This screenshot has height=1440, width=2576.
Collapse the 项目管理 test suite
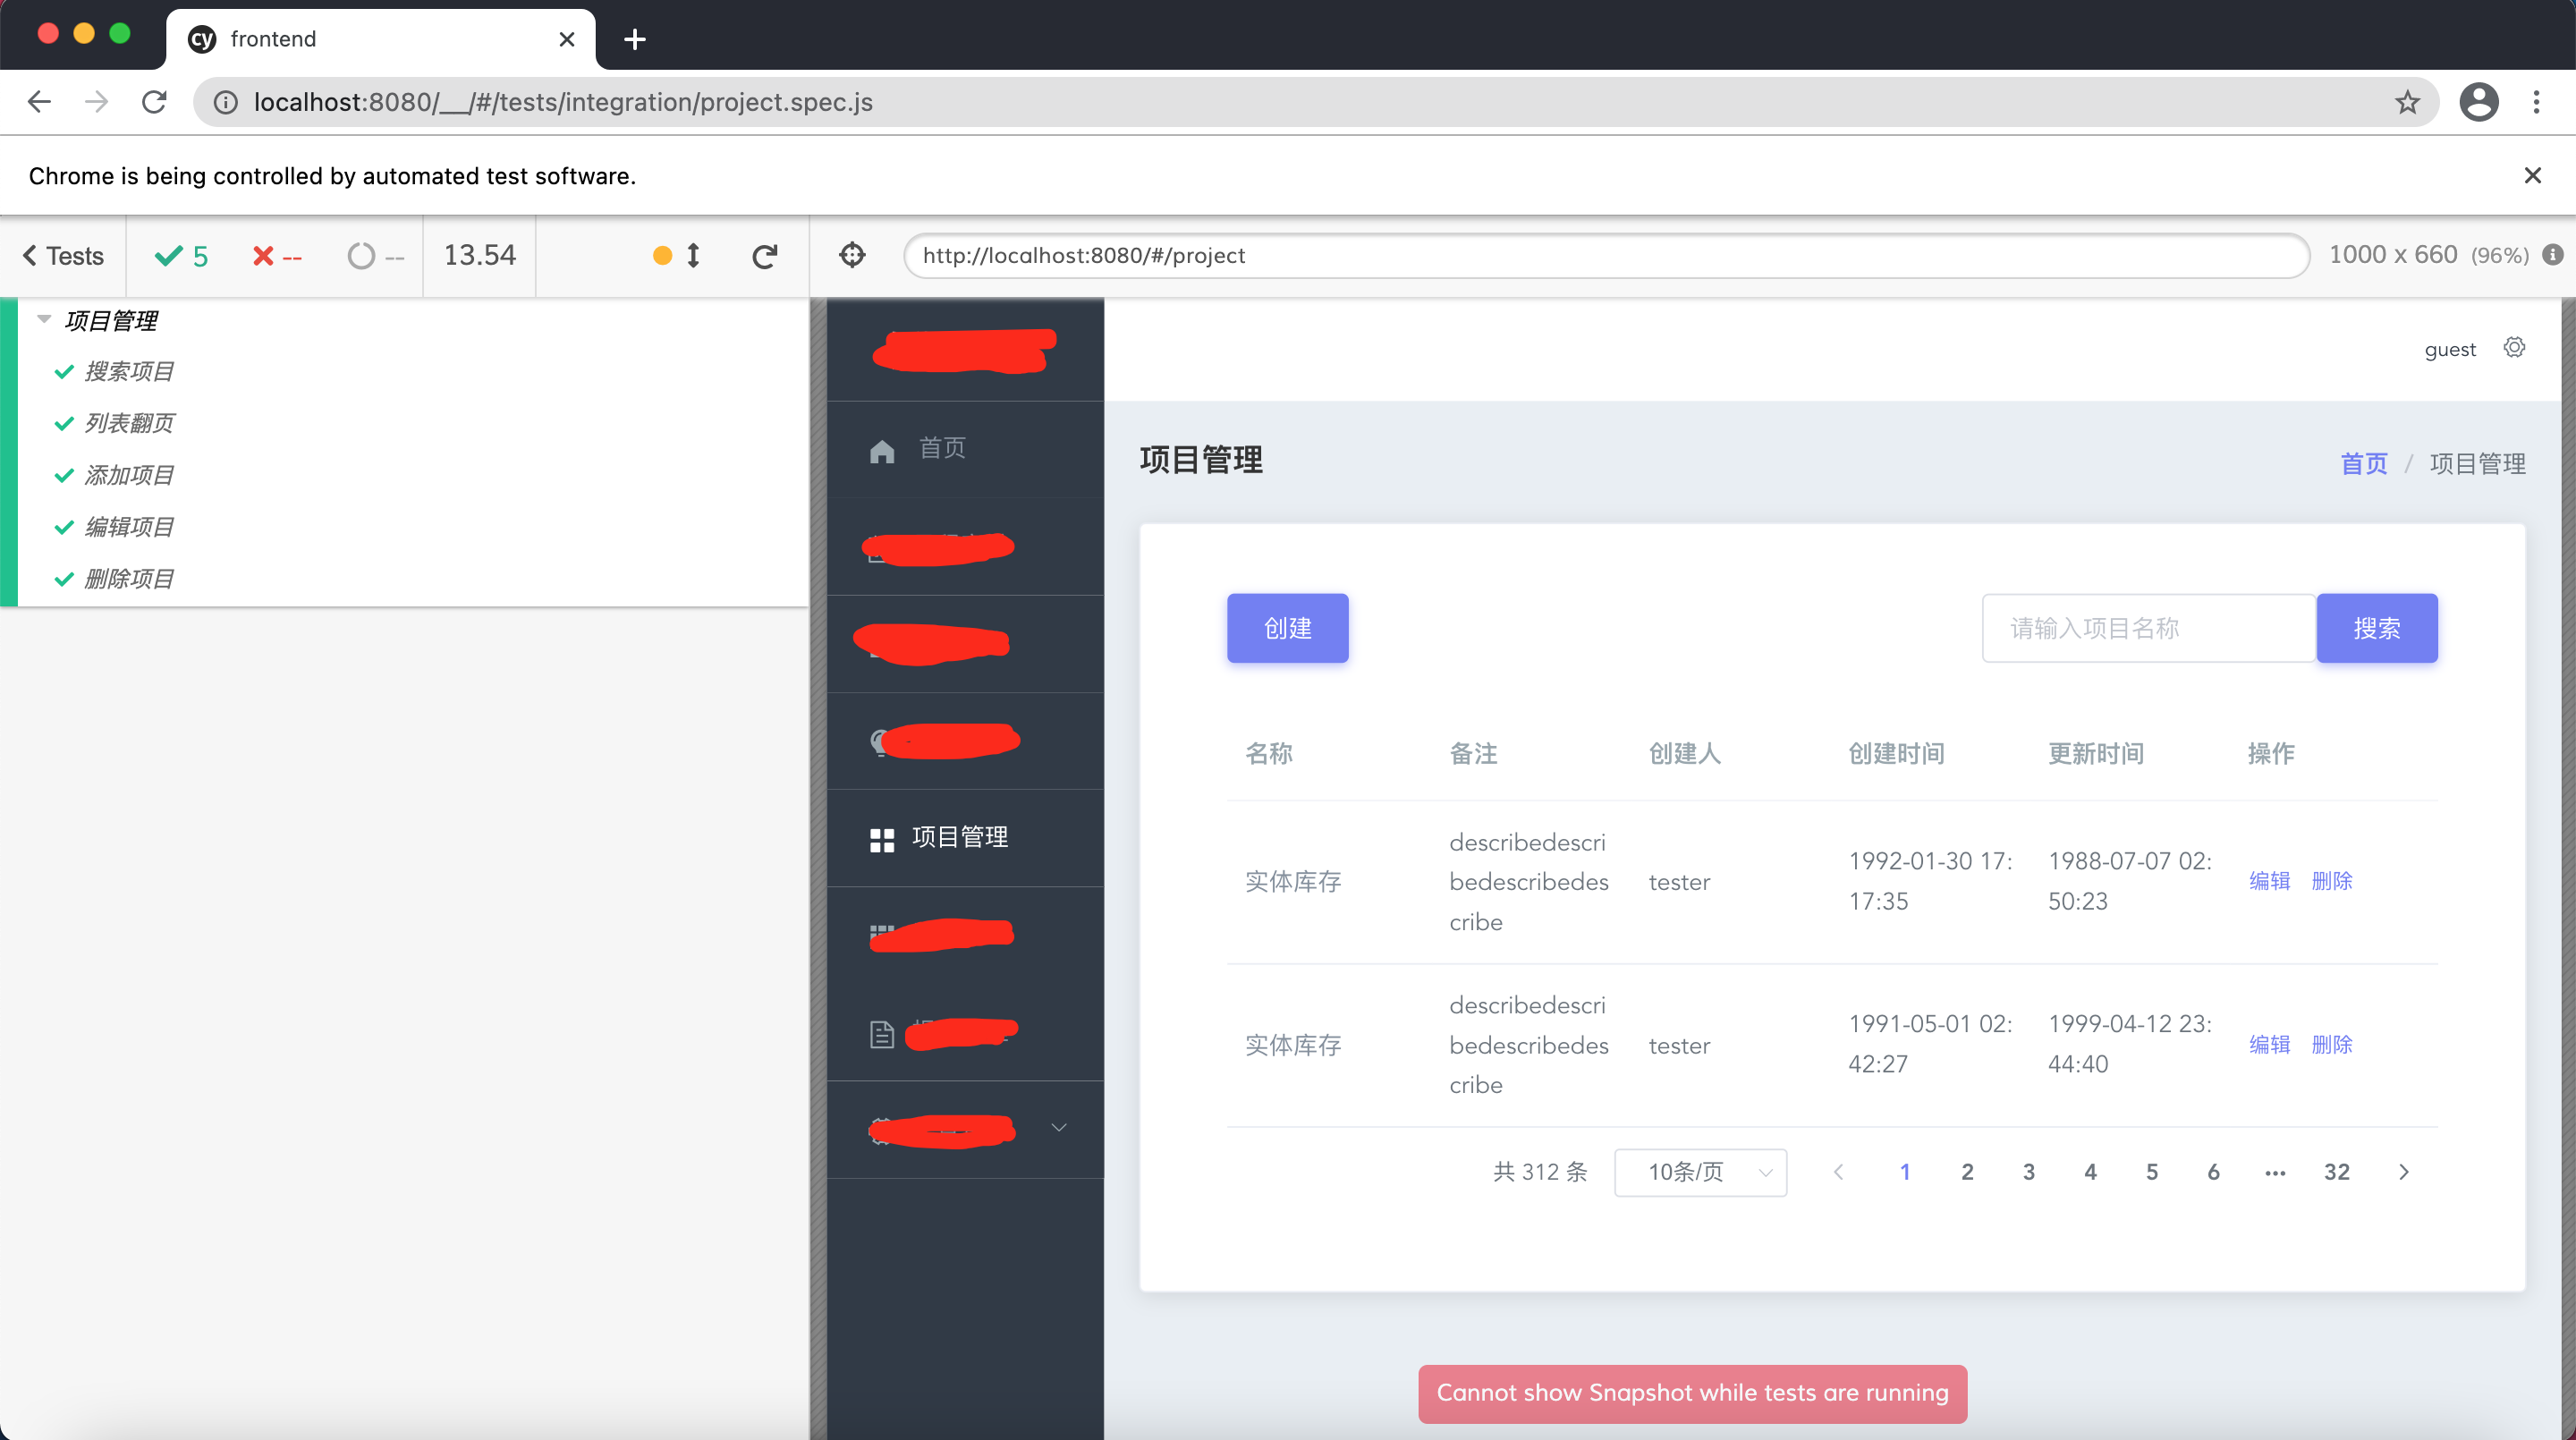point(44,320)
